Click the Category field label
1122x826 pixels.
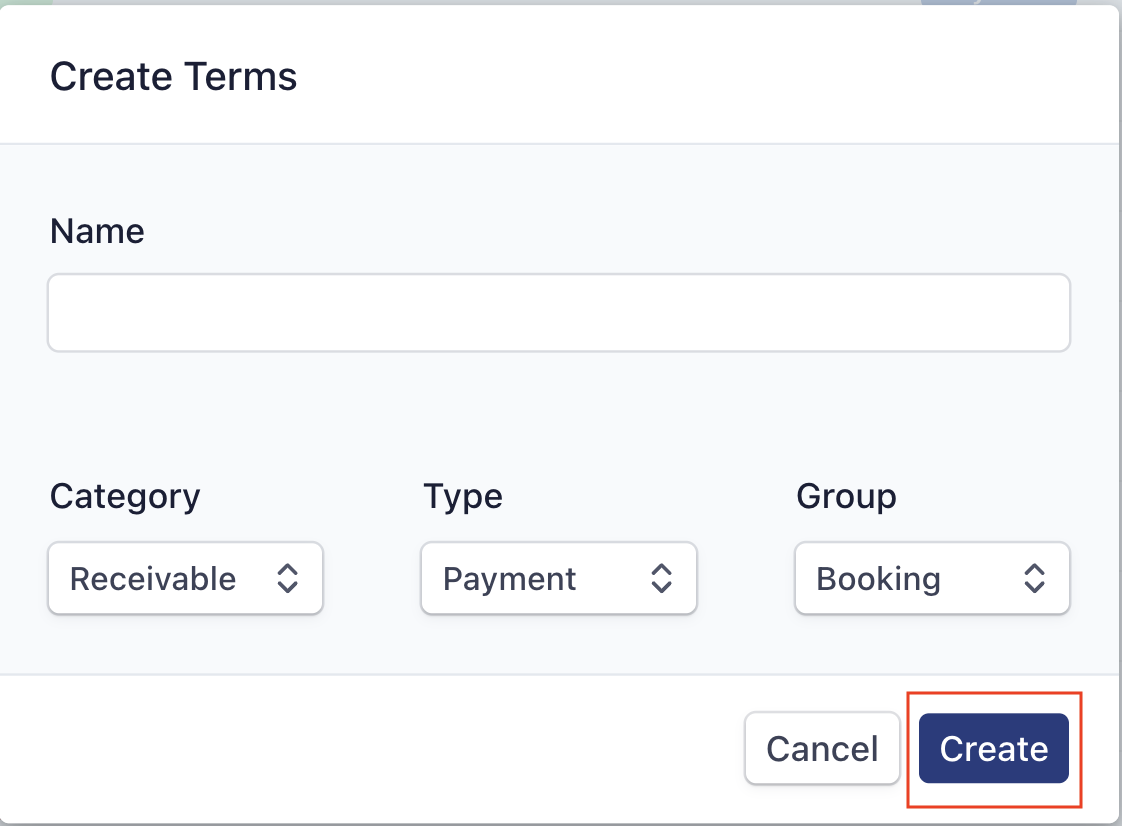pyautogui.click(x=125, y=496)
